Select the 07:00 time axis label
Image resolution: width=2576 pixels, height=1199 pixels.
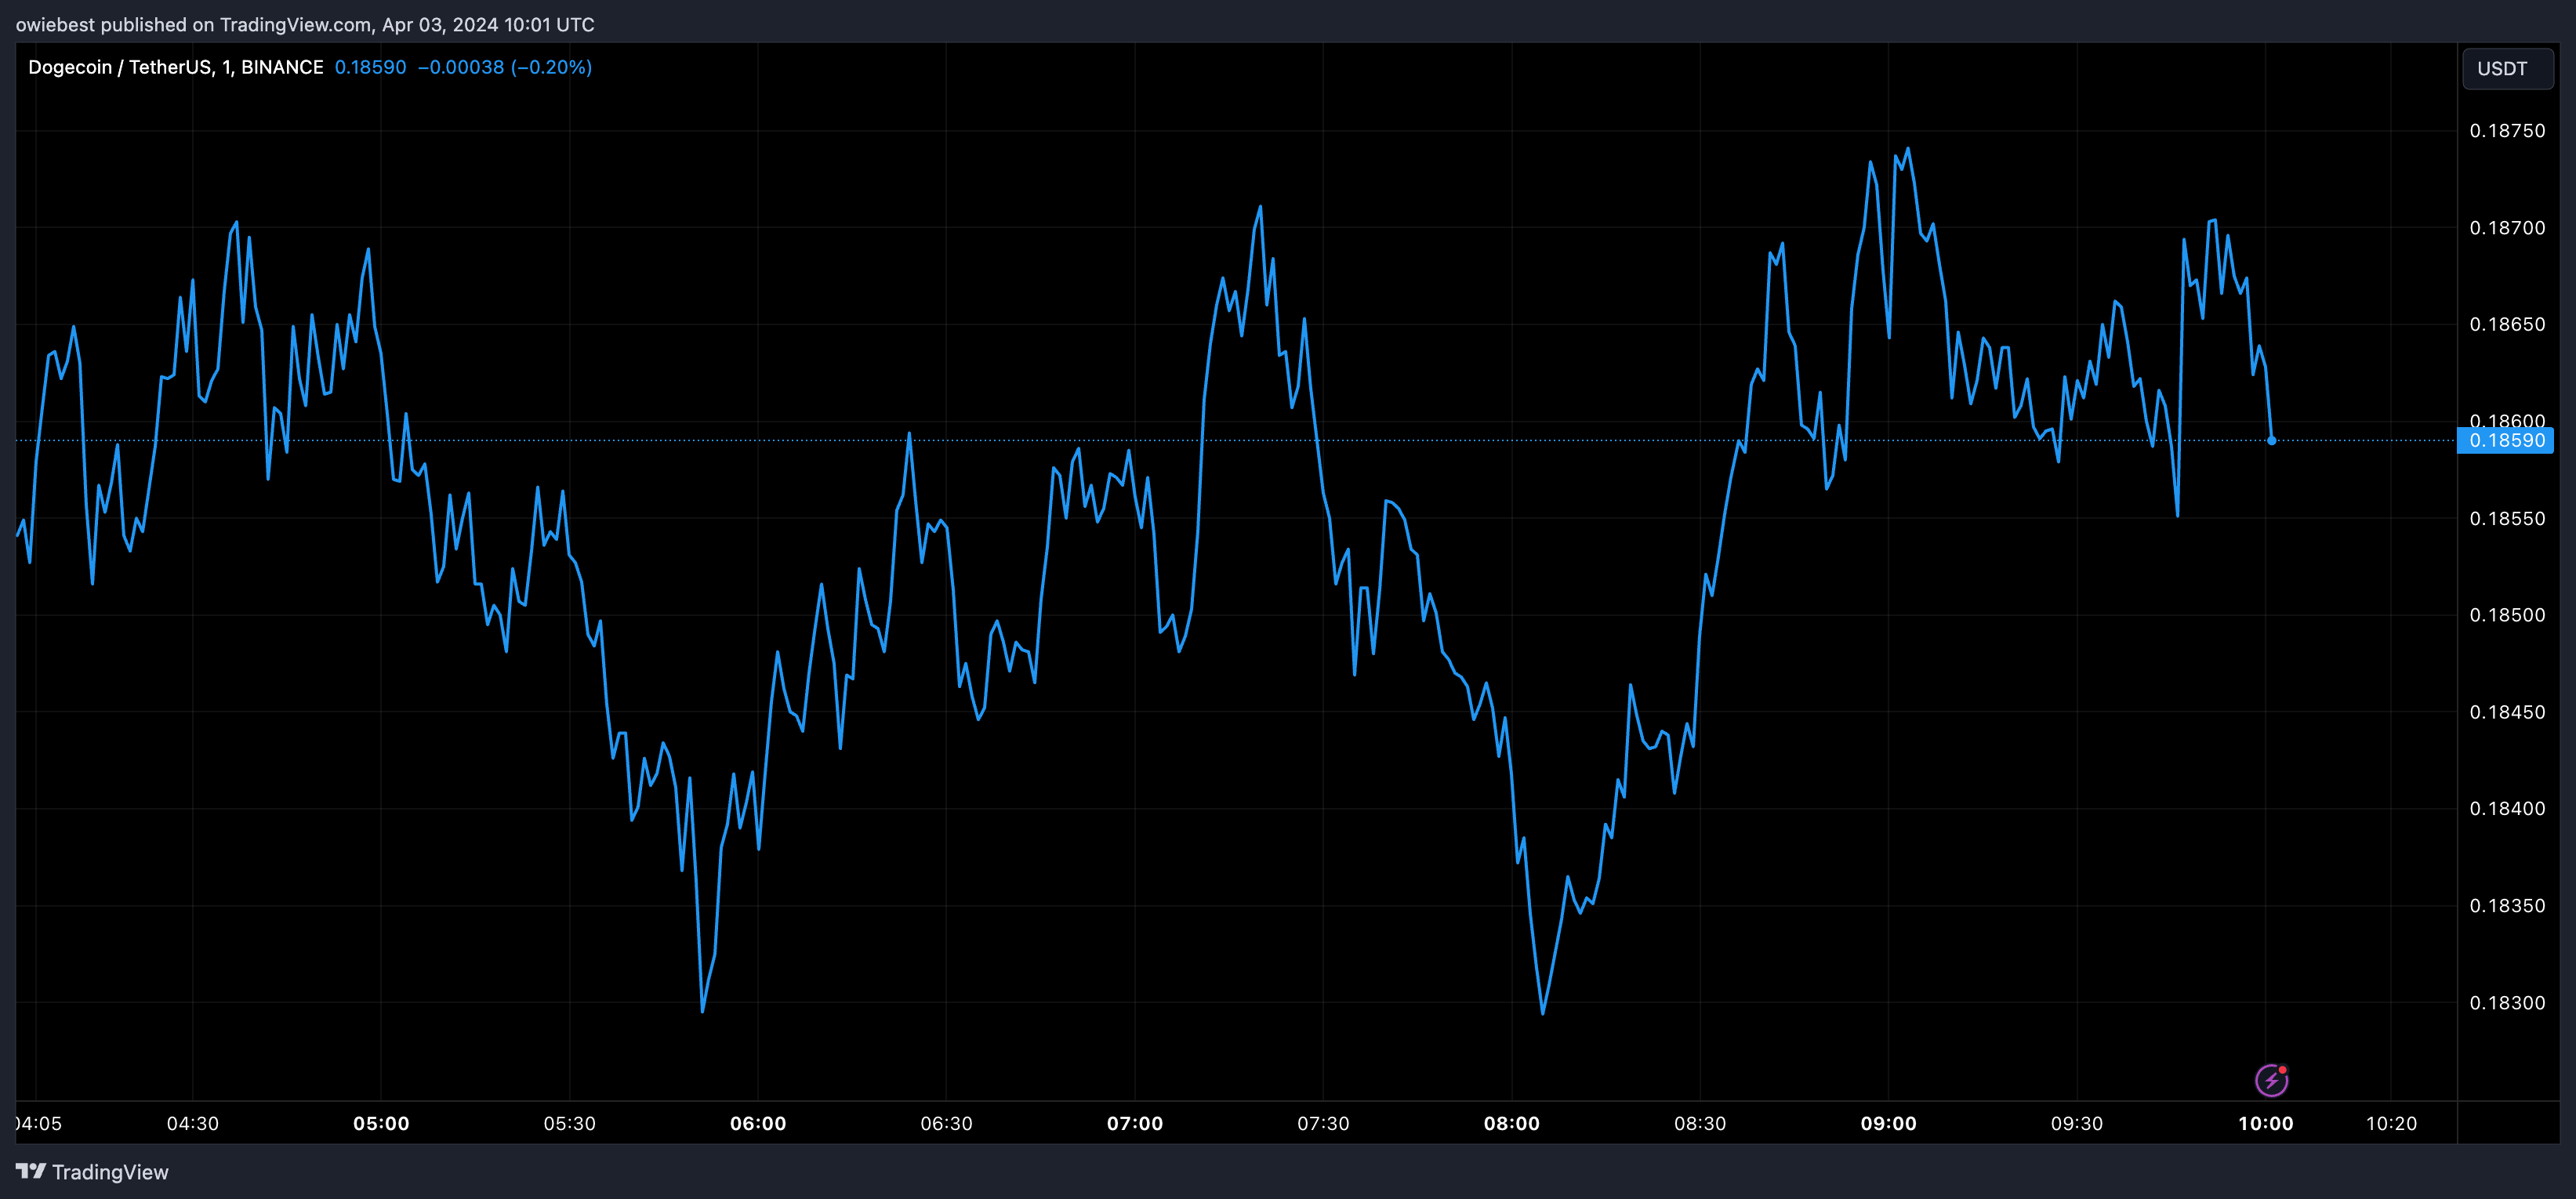pyautogui.click(x=1134, y=1123)
